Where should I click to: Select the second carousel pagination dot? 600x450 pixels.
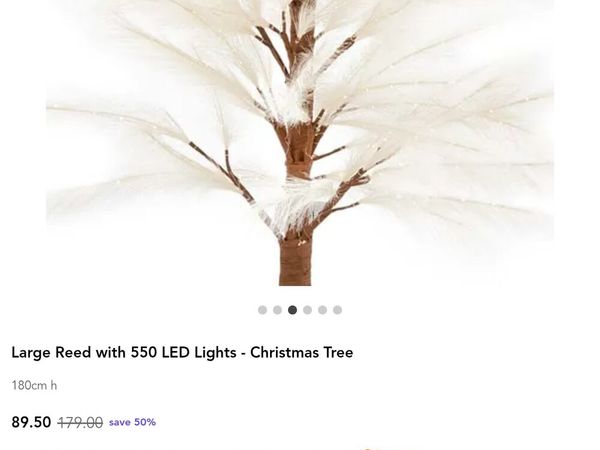[x=277, y=310]
